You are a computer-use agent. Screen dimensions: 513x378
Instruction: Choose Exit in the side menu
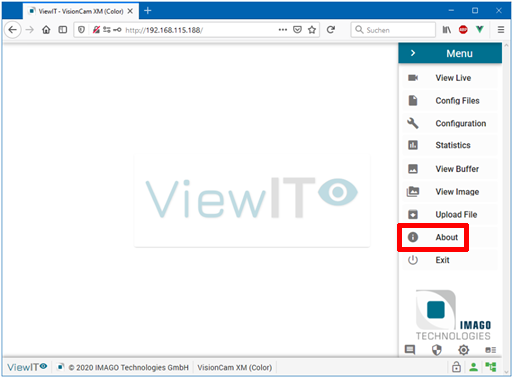(x=450, y=260)
